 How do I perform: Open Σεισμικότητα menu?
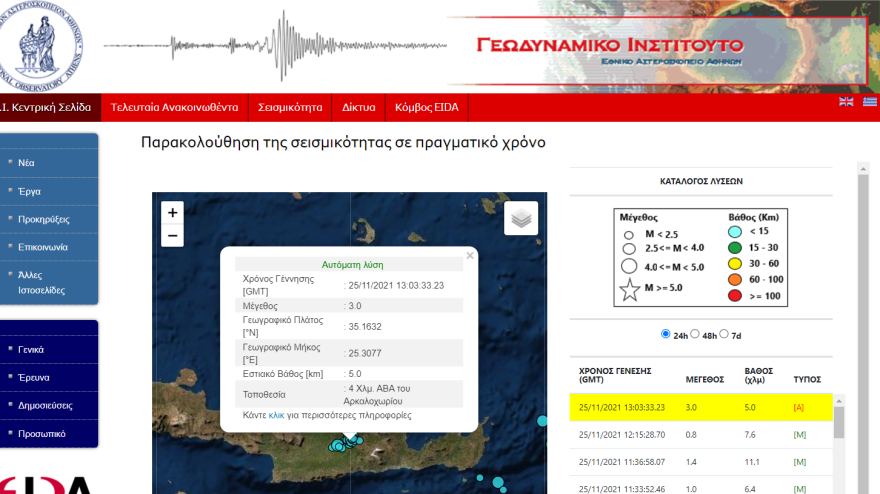tap(290, 107)
